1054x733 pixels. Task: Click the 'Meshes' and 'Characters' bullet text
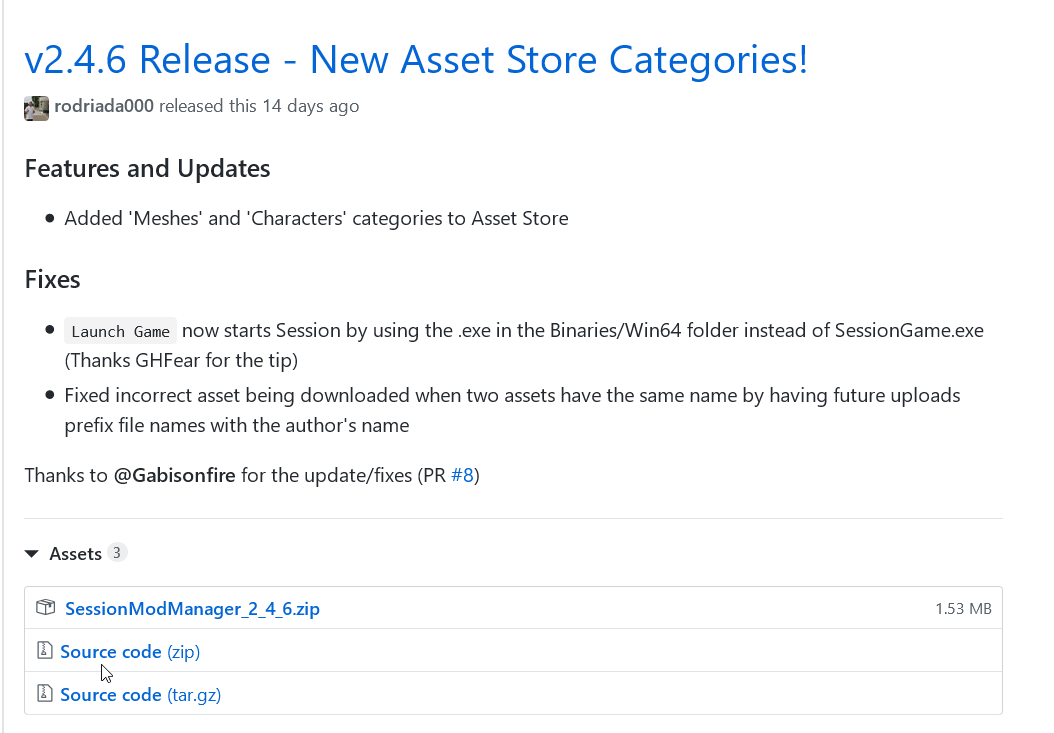316,218
